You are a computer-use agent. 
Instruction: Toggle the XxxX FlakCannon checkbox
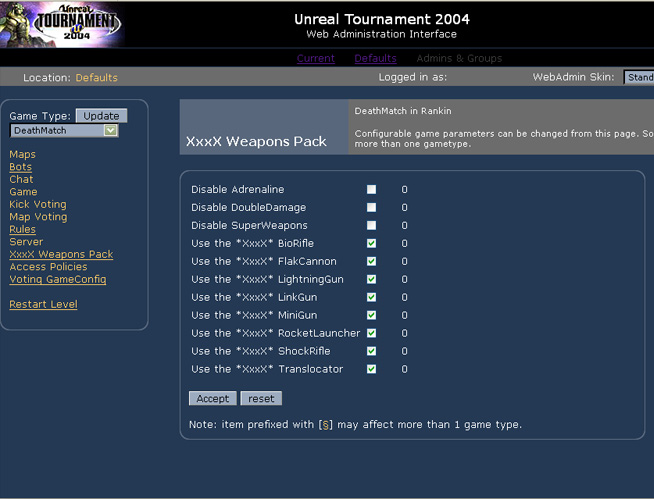click(x=372, y=262)
